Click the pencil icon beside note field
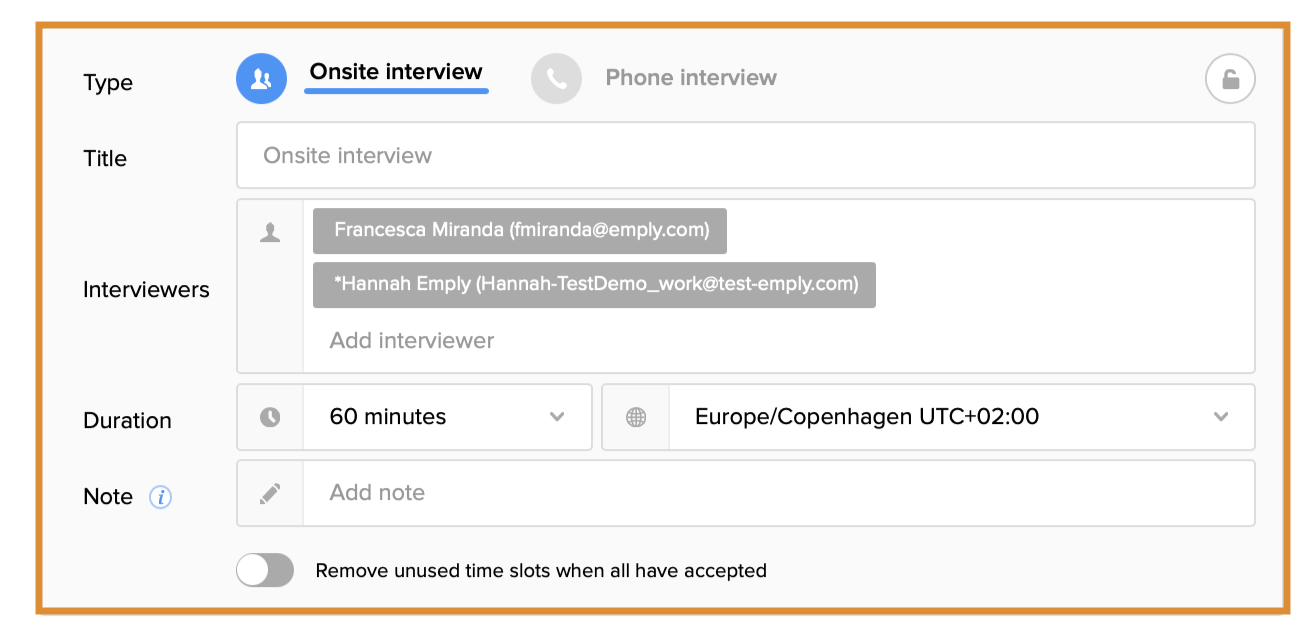 click(x=270, y=493)
